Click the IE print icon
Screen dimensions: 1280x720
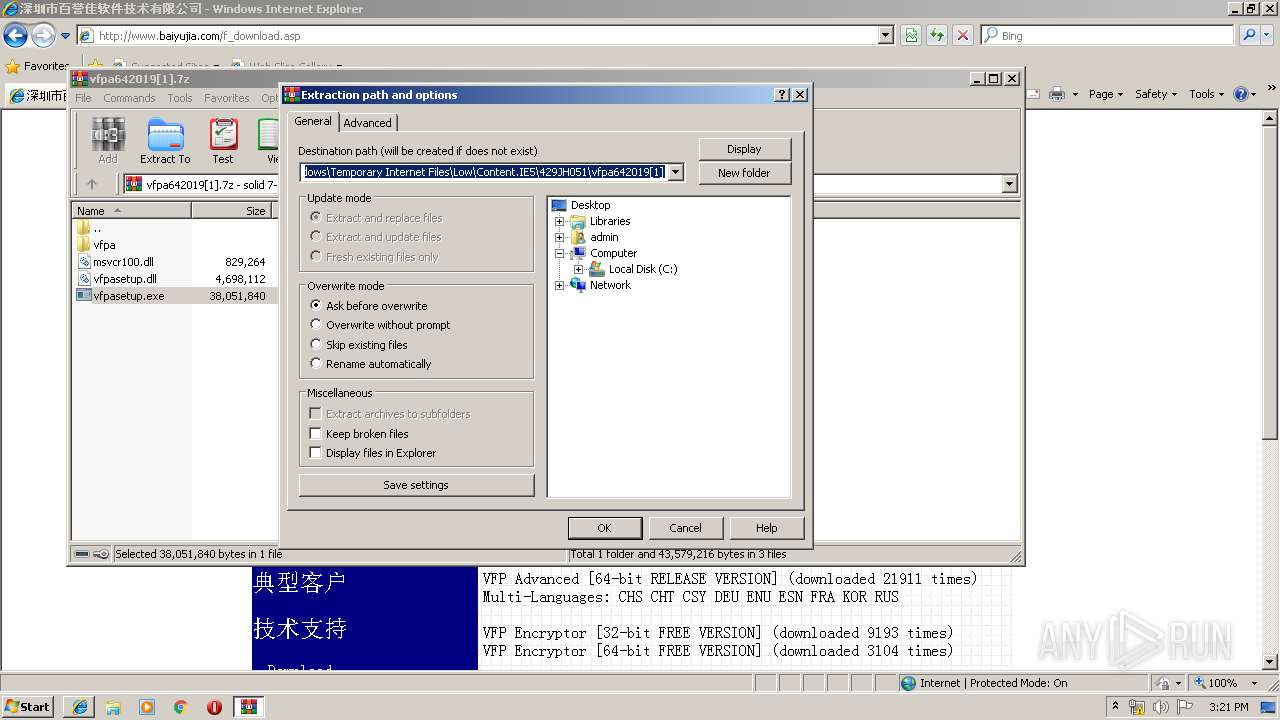click(1058, 94)
